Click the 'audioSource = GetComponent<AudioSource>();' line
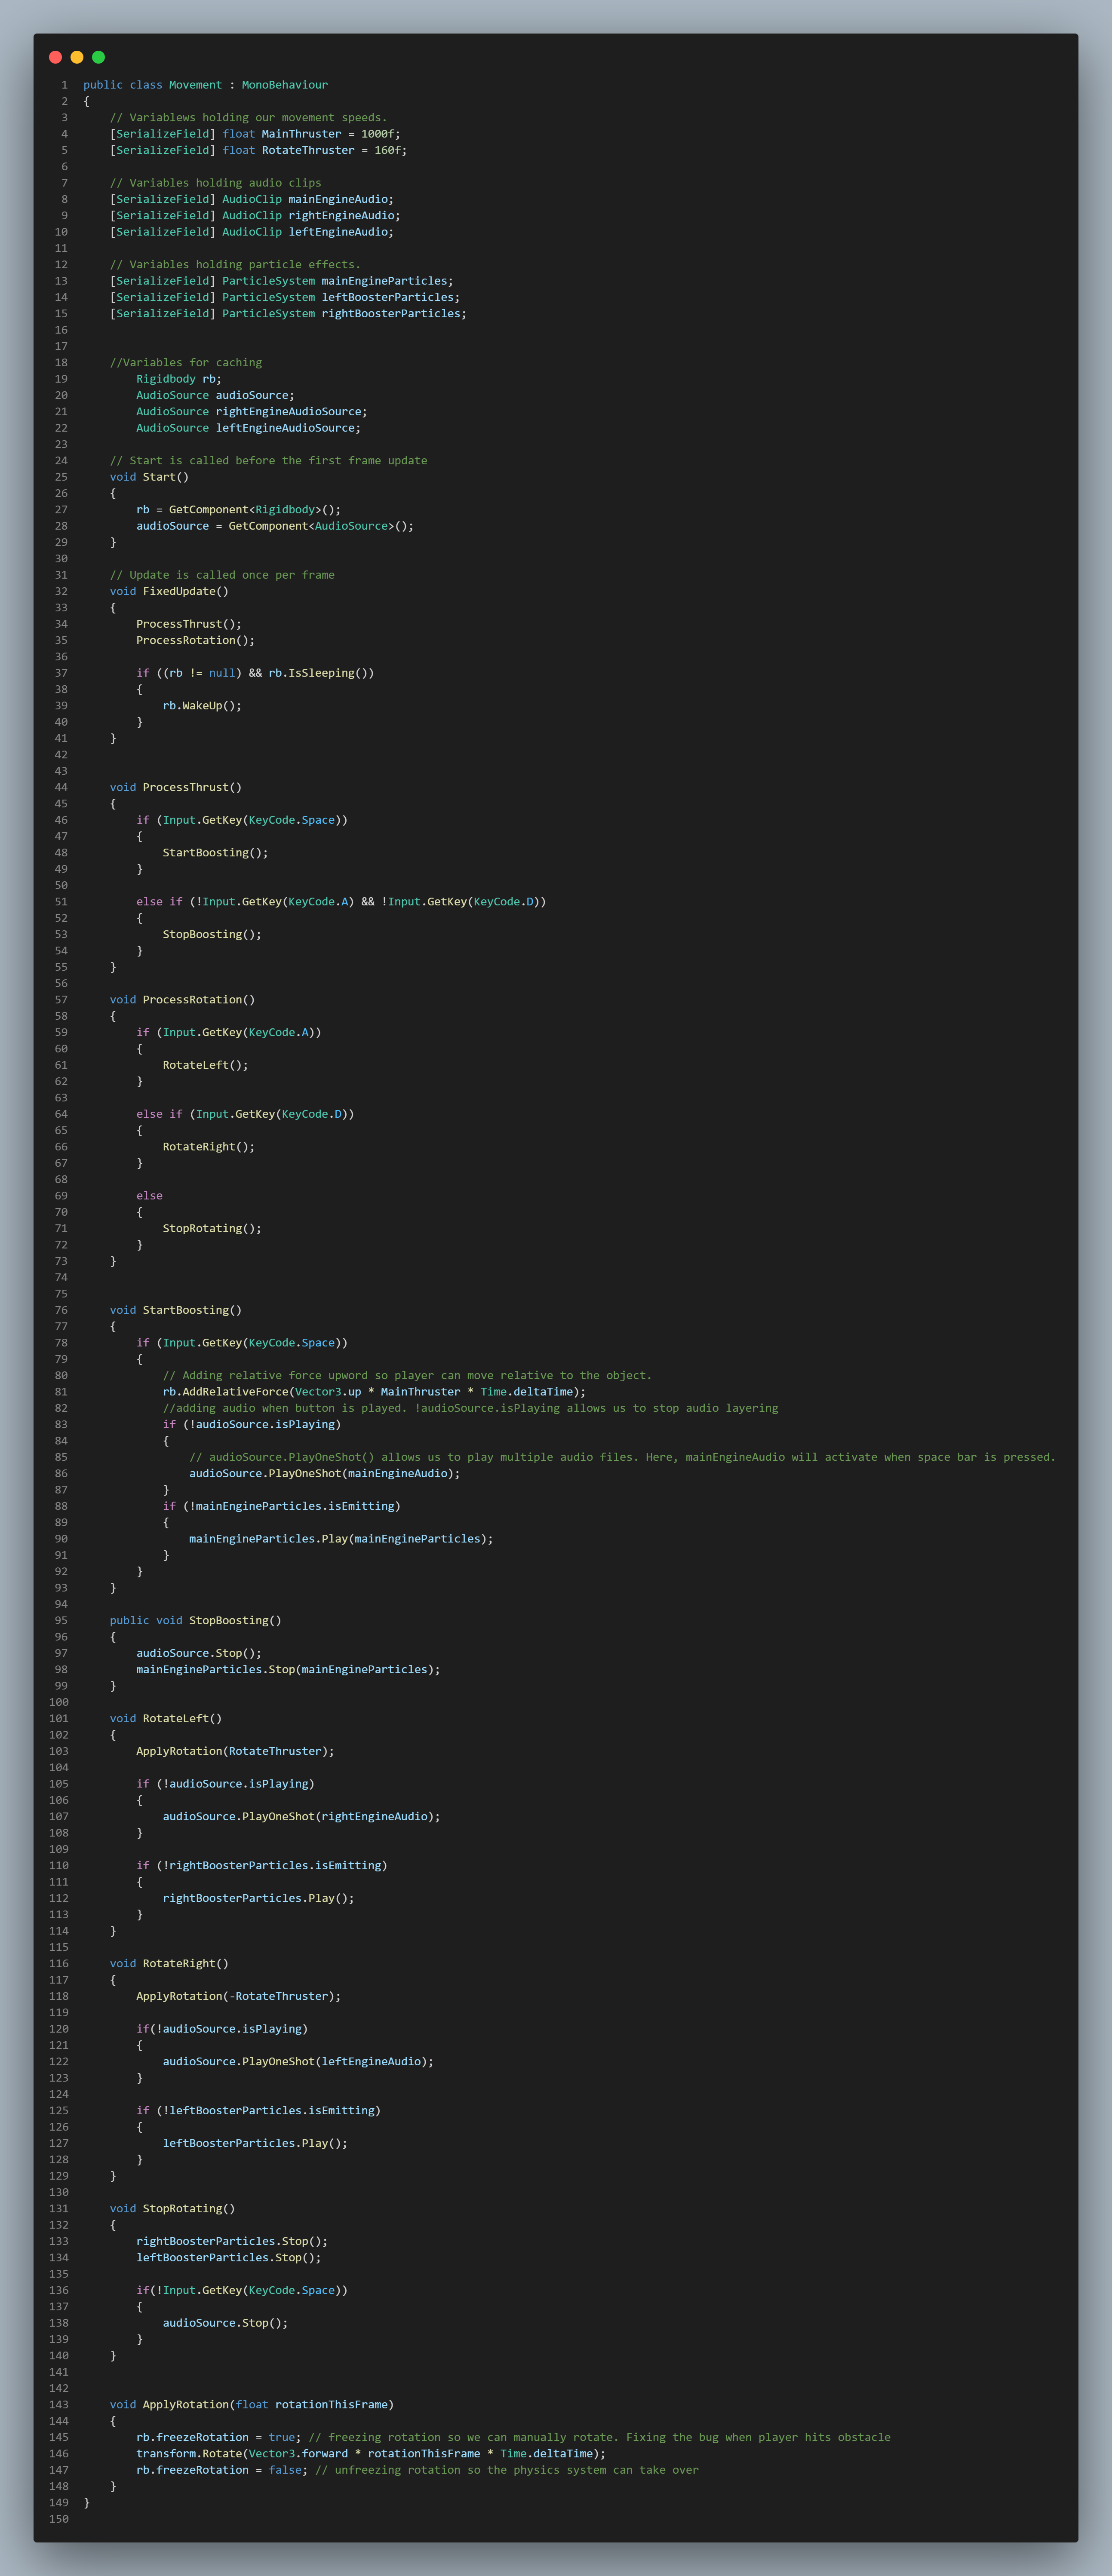This screenshot has height=2576, width=1112. pos(275,526)
